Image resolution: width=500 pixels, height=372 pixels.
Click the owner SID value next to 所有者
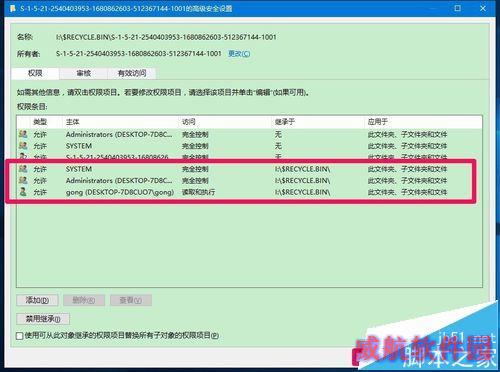pyautogui.click(x=139, y=53)
